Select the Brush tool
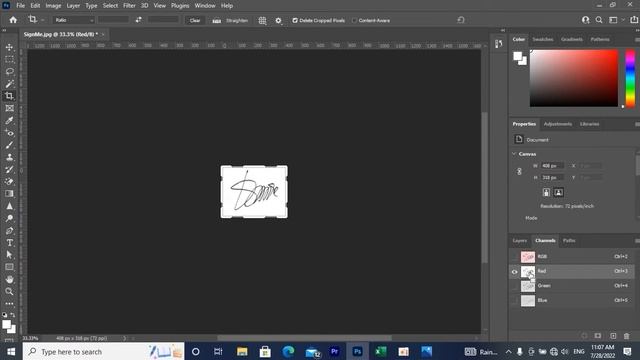 [9, 145]
